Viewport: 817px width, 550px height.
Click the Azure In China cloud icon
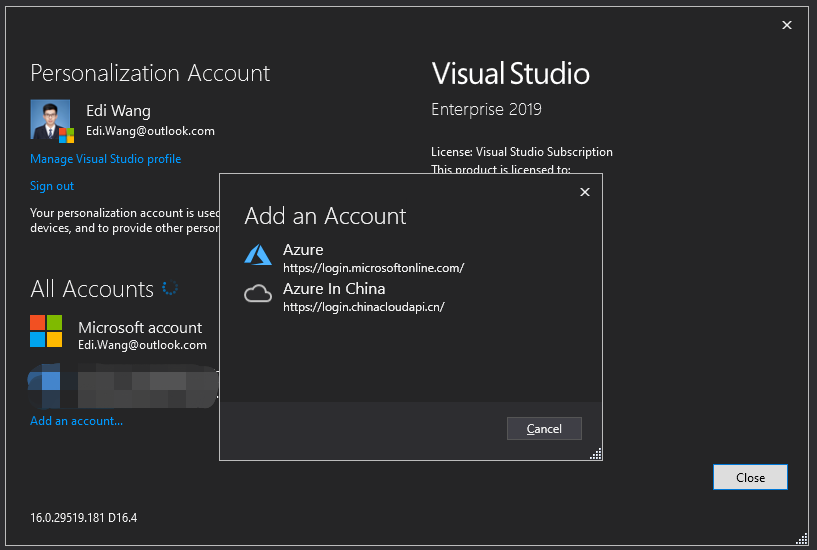tap(258, 294)
